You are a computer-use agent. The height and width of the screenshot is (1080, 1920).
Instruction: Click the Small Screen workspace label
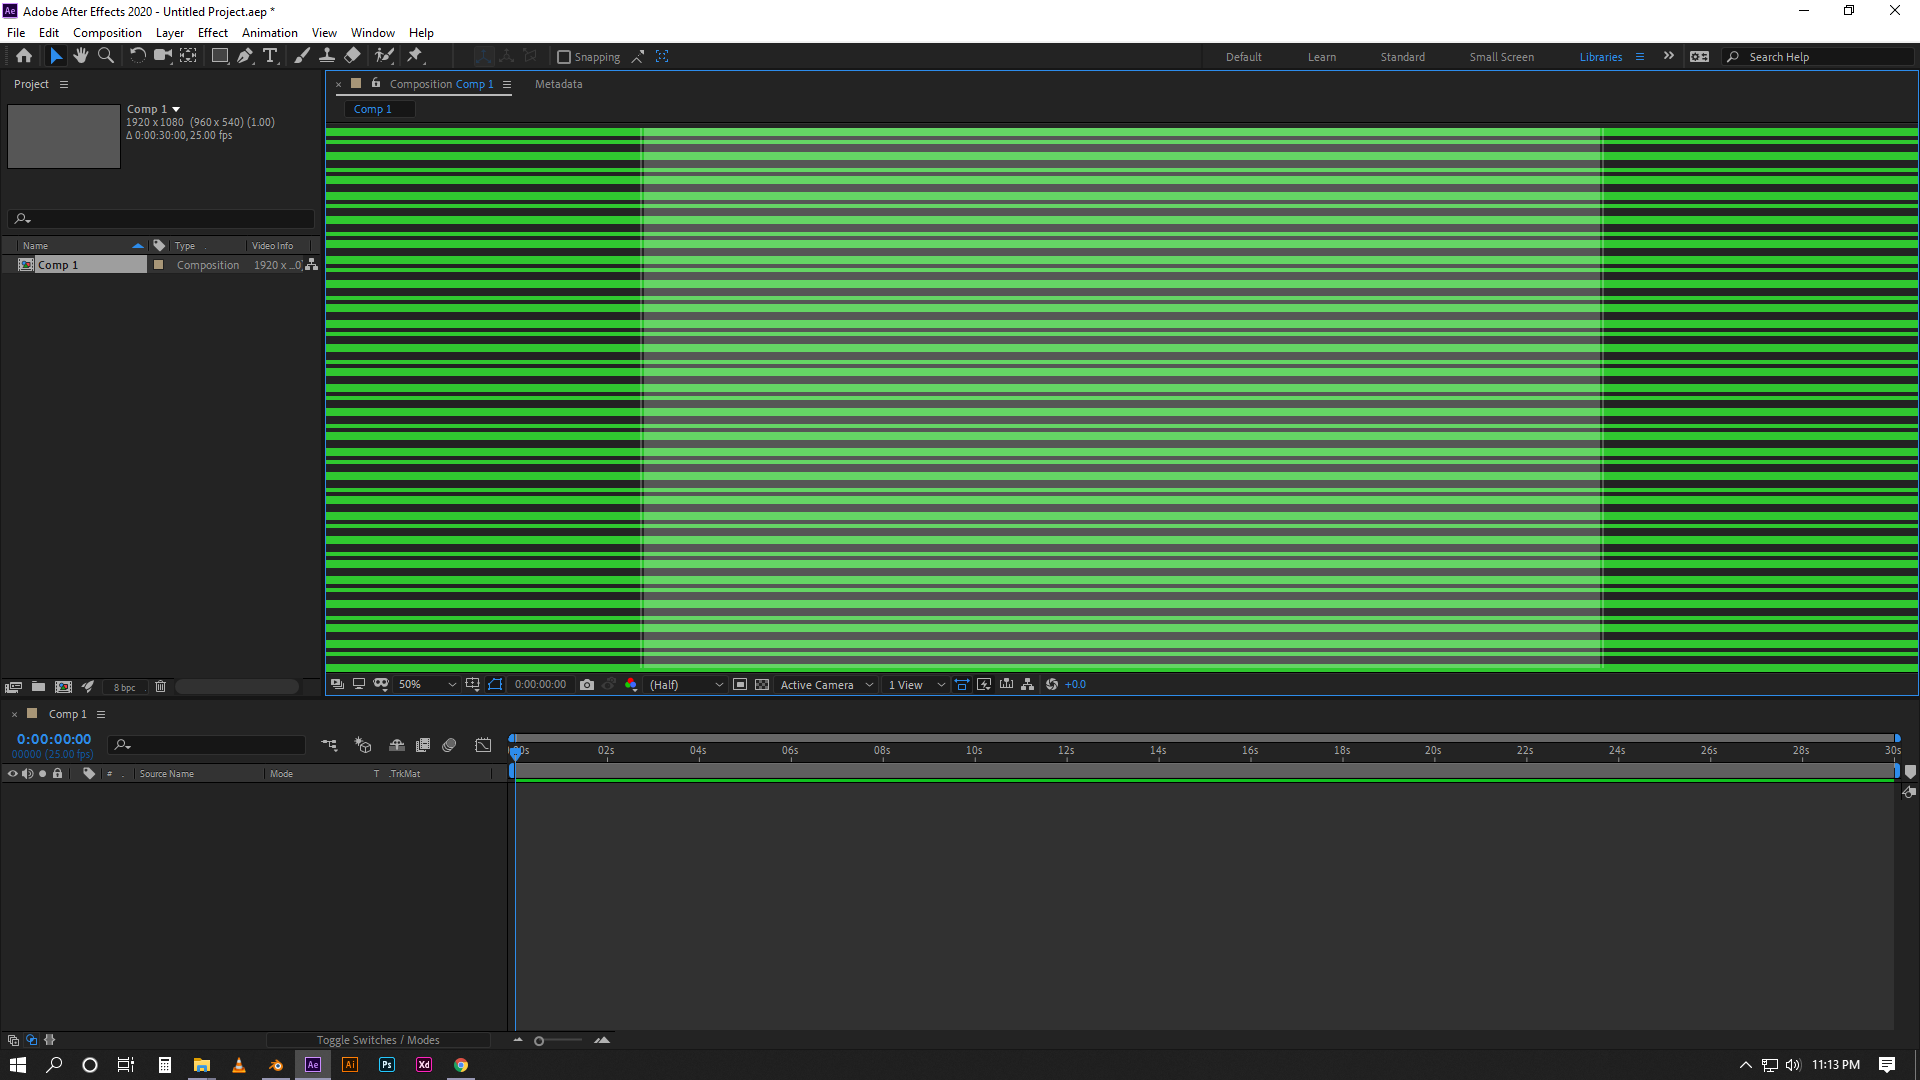[x=1500, y=57]
